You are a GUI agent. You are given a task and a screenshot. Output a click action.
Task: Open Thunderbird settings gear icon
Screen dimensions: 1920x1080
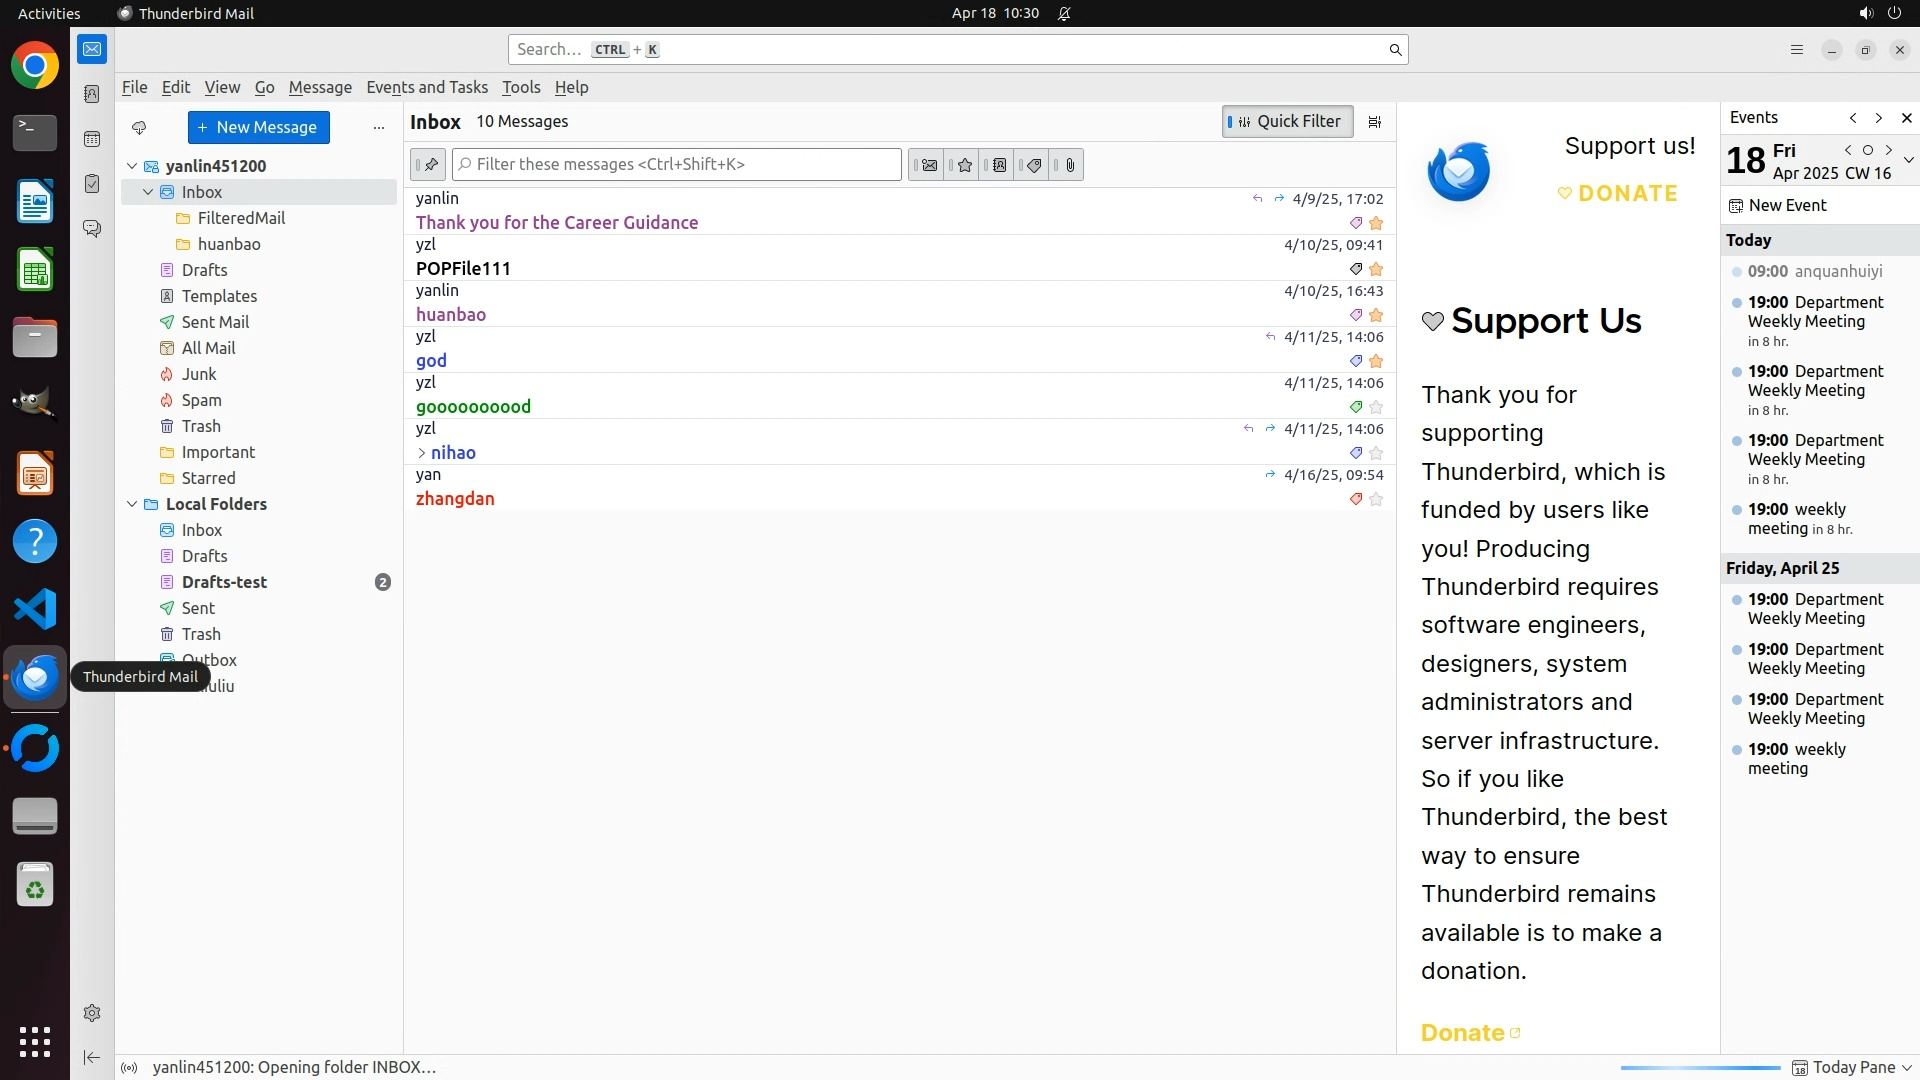[x=92, y=1013]
